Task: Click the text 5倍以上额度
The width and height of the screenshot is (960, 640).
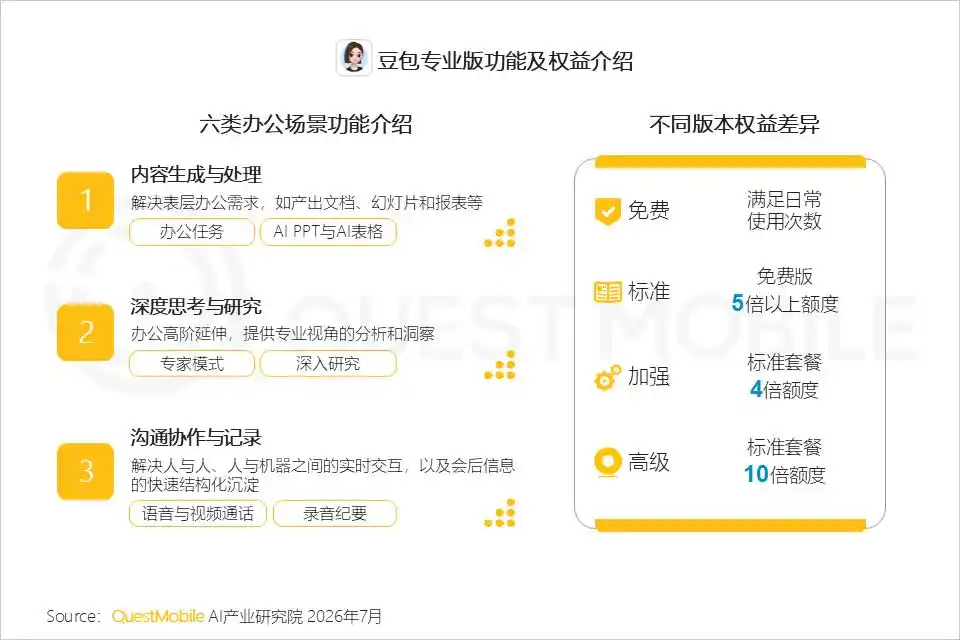Action: click(785, 304)
